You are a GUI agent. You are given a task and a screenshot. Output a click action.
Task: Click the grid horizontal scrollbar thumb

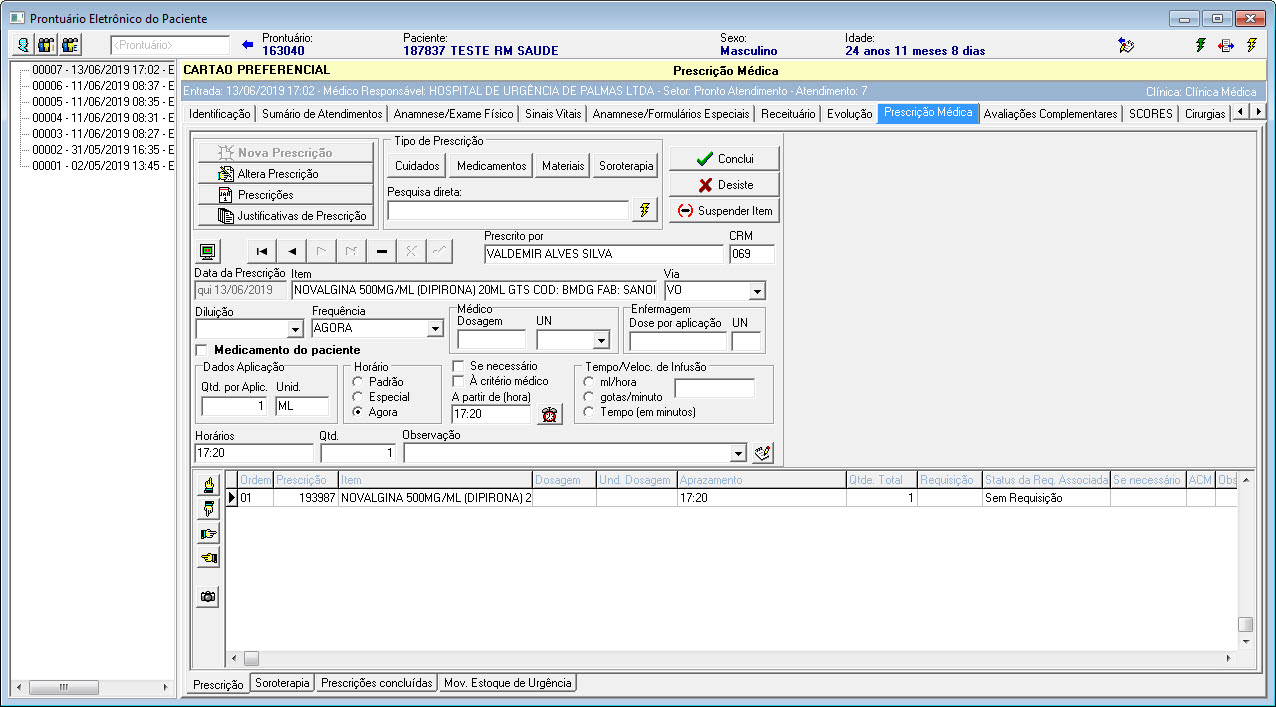tap(251, 658)
